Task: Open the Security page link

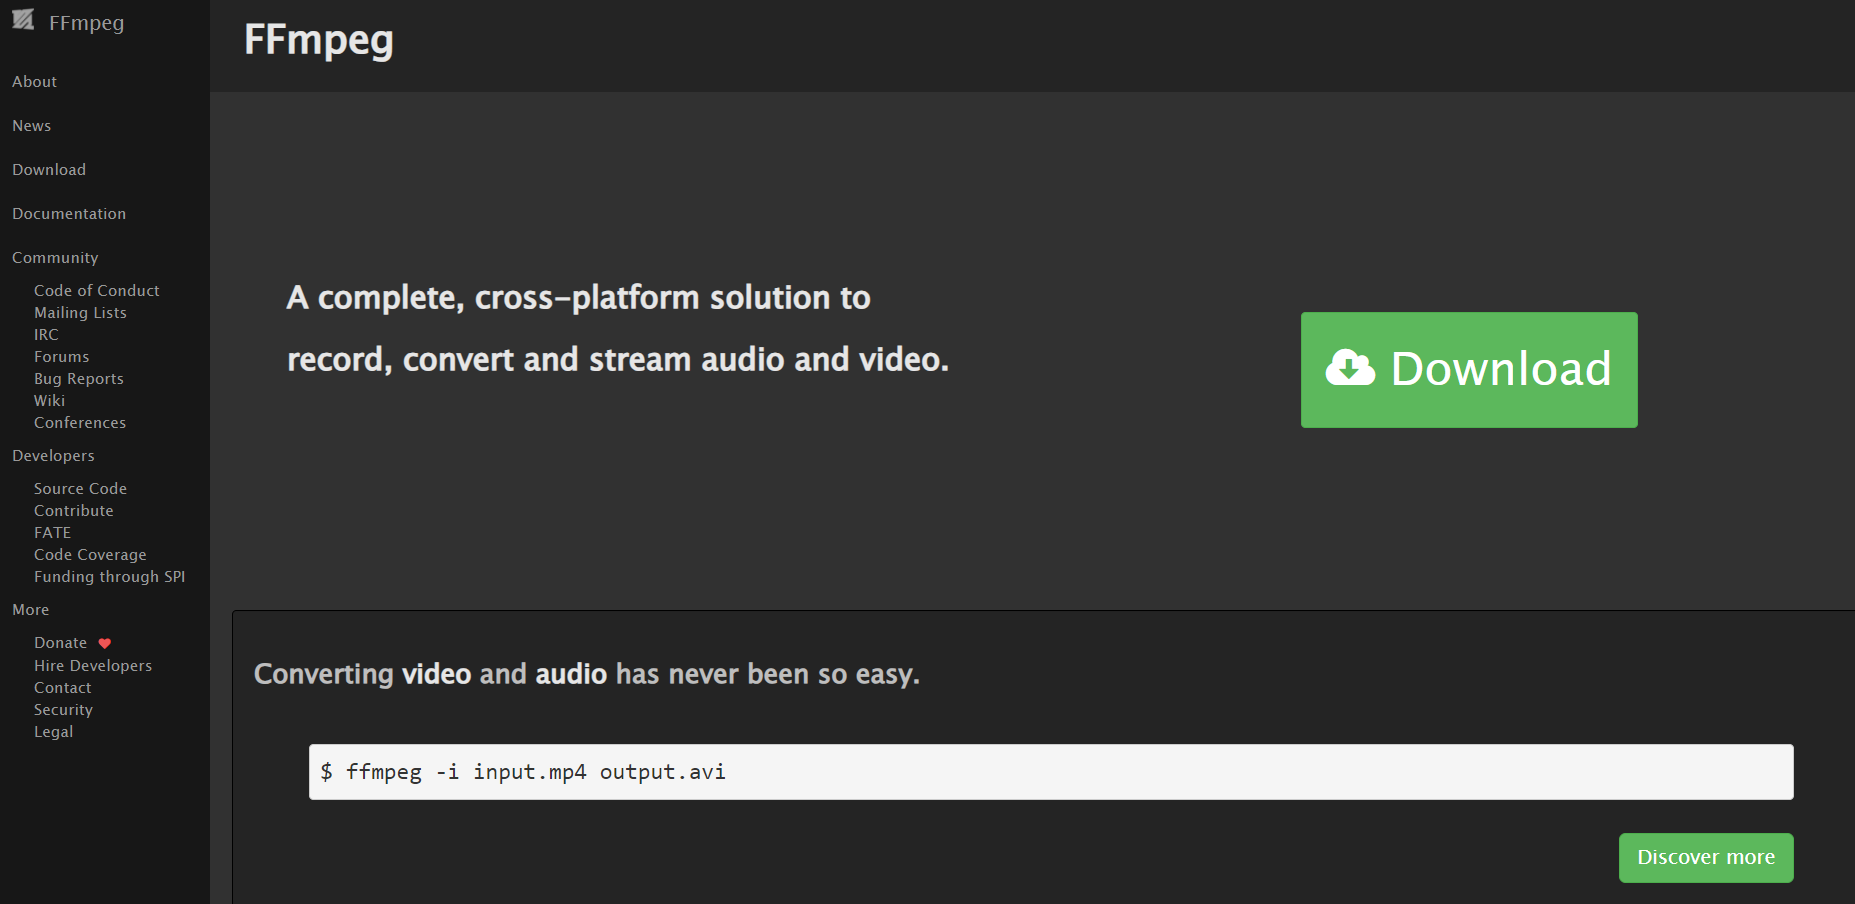Action: pos(63,710)
